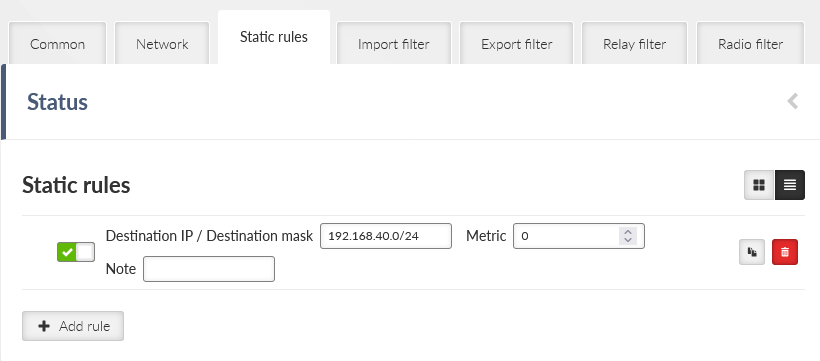Switch to grid view of static rules
This screenshot has width=820, height=361.
pyautogui.click(x=759, y=185)
